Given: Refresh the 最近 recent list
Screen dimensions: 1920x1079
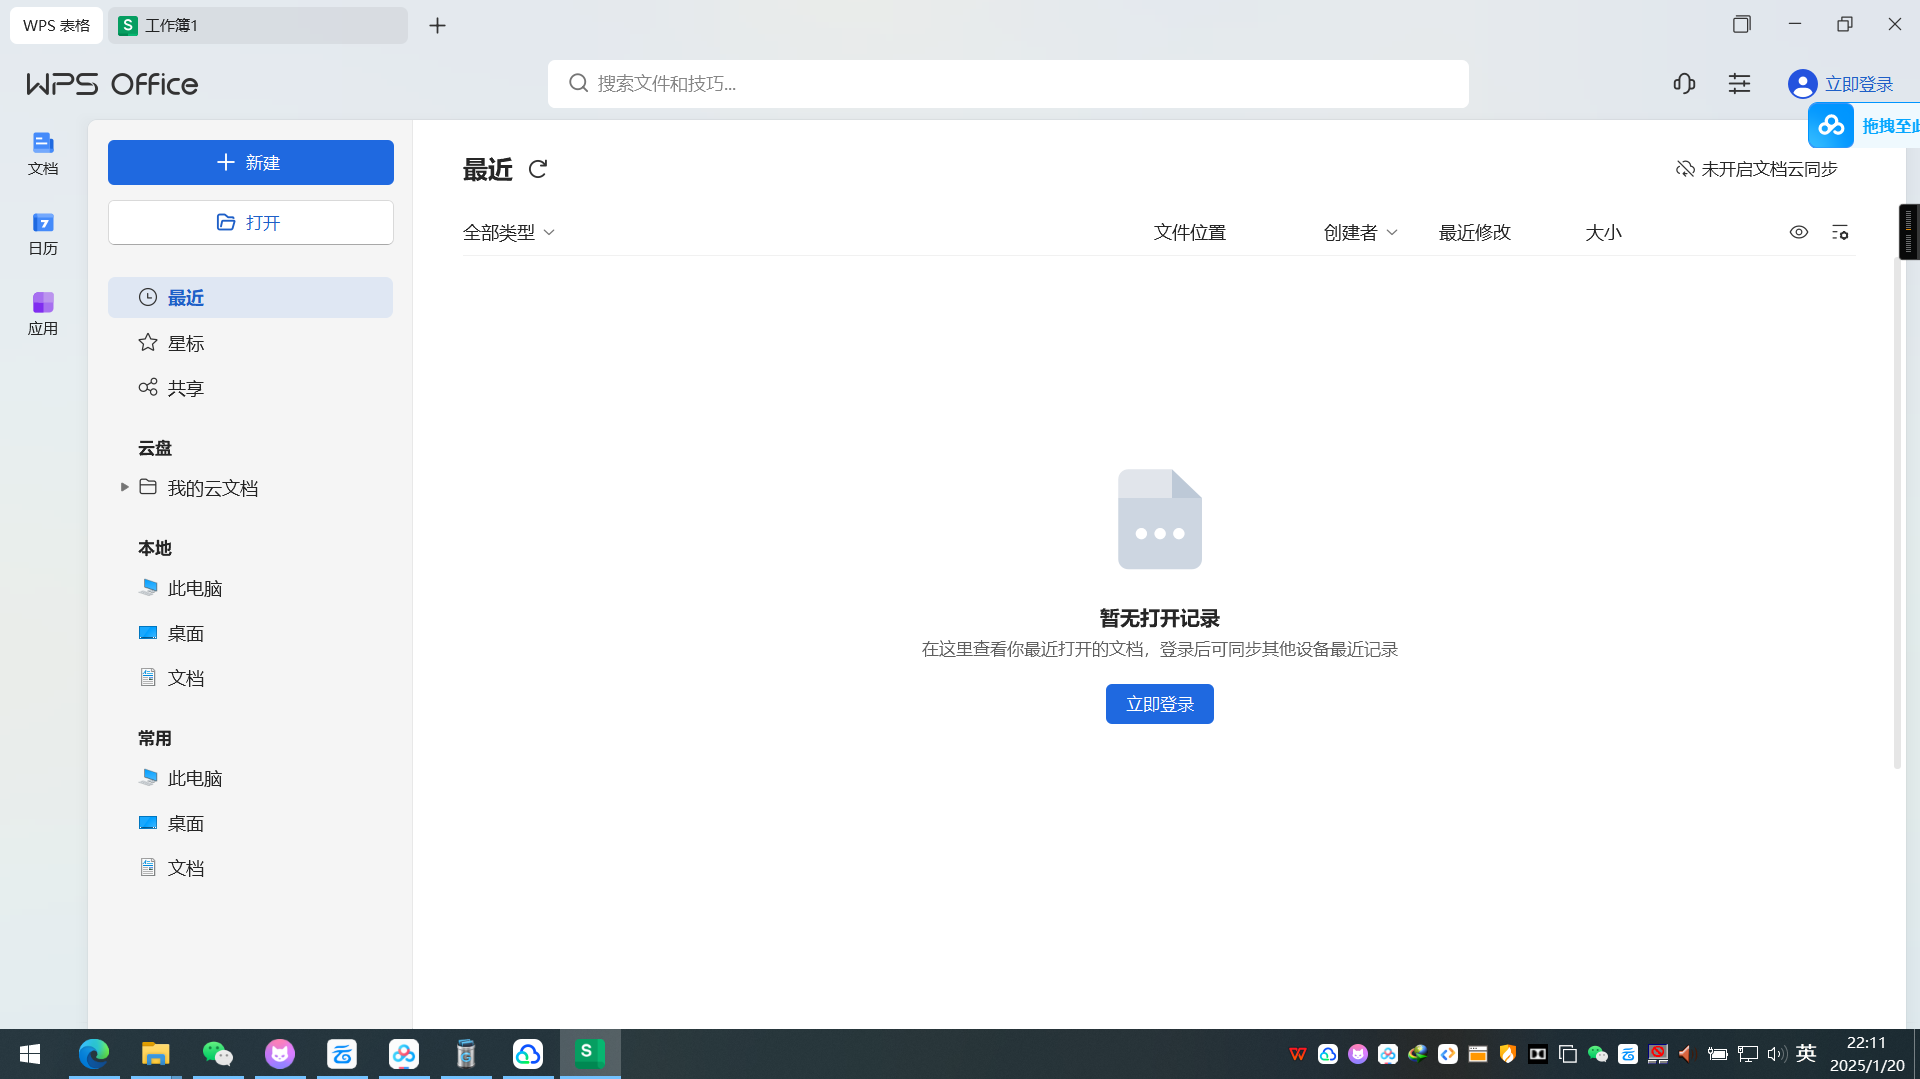Looking at the screenshot, I should (538, 169).
